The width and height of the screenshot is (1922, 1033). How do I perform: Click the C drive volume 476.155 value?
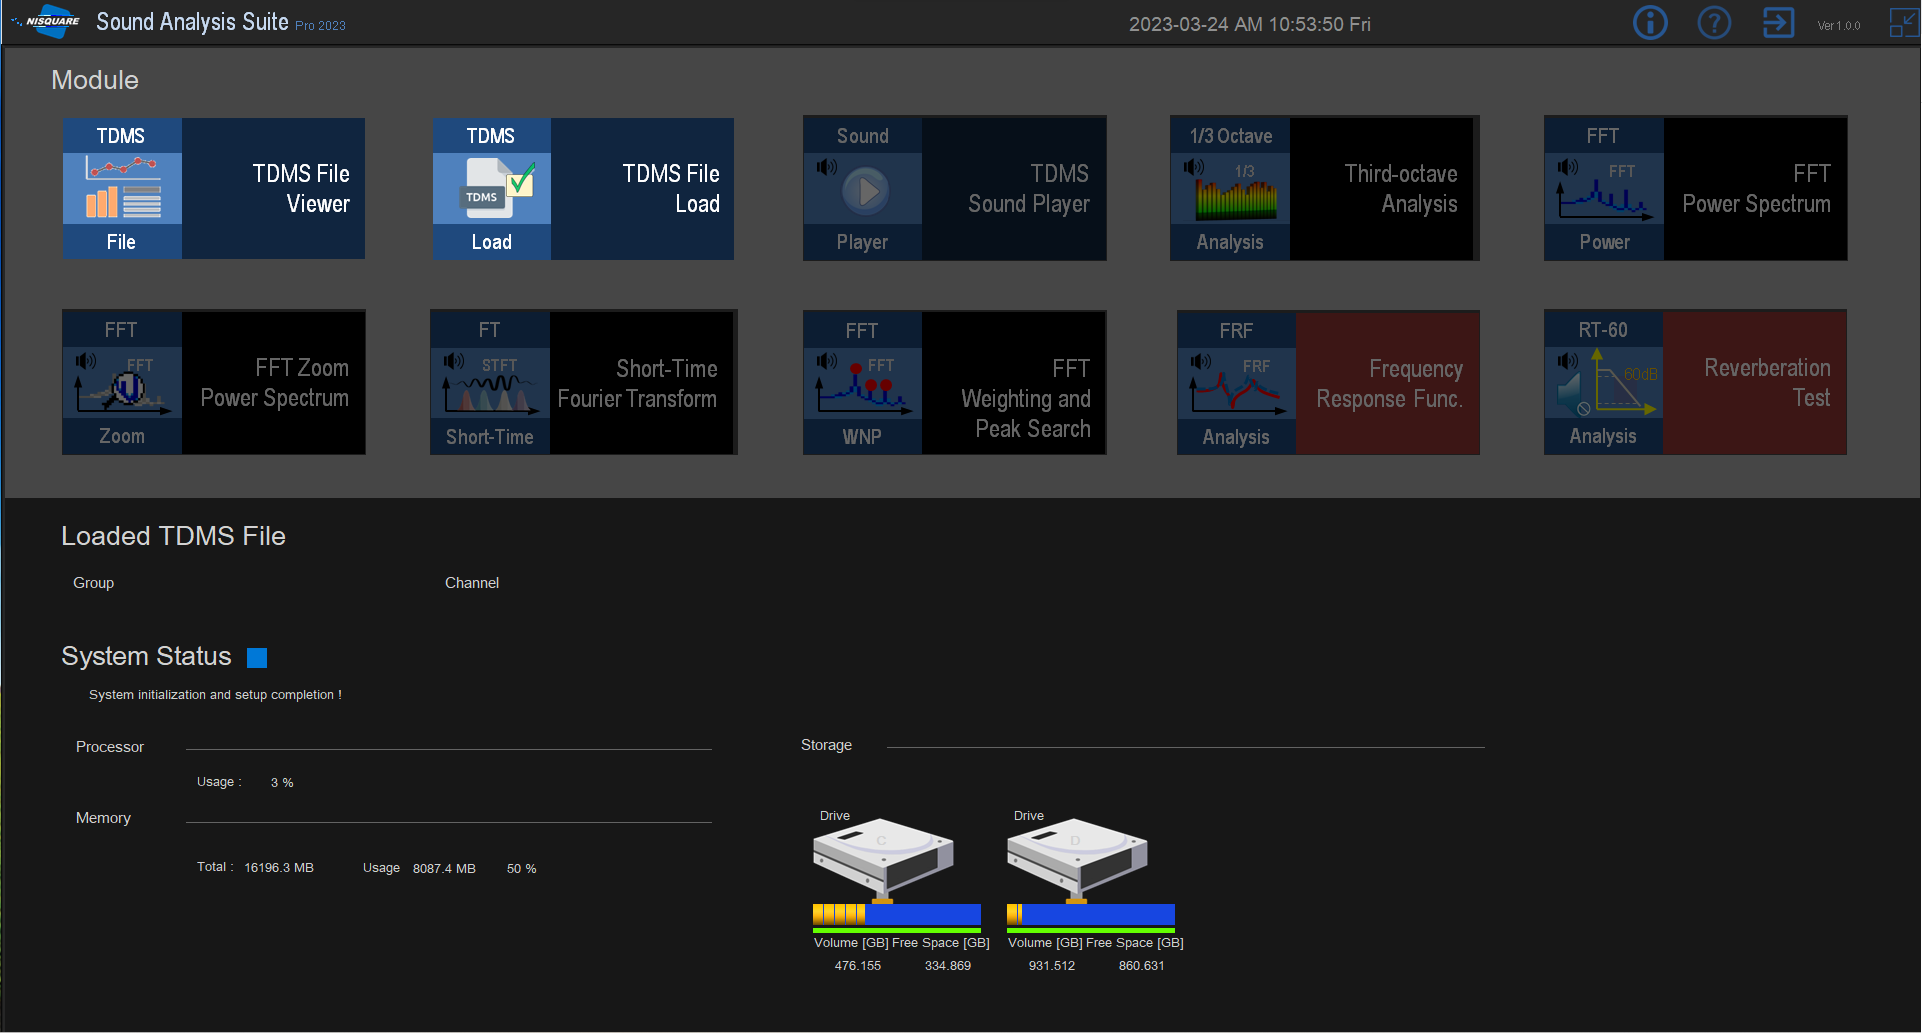coord(858,966)
